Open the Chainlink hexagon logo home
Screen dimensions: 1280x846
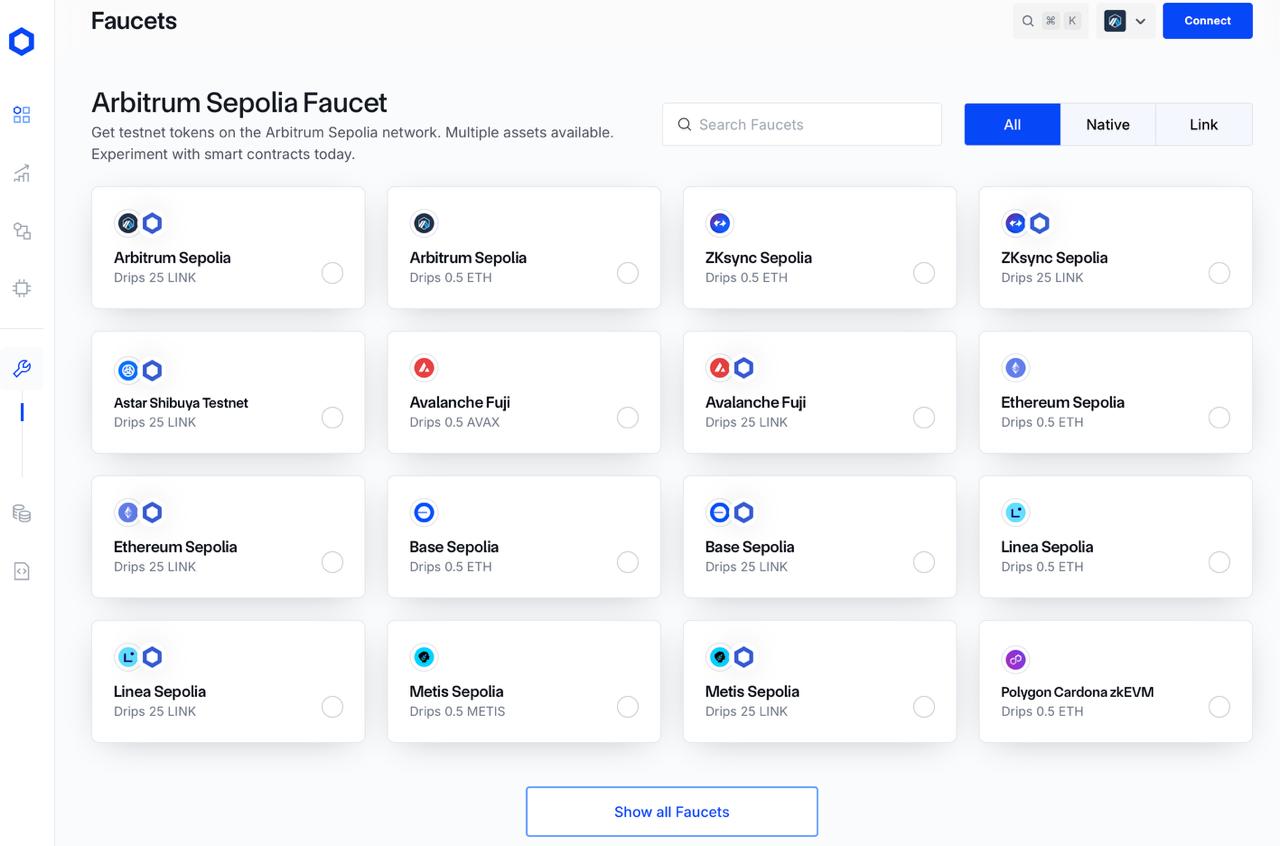(x=21, y=41)
